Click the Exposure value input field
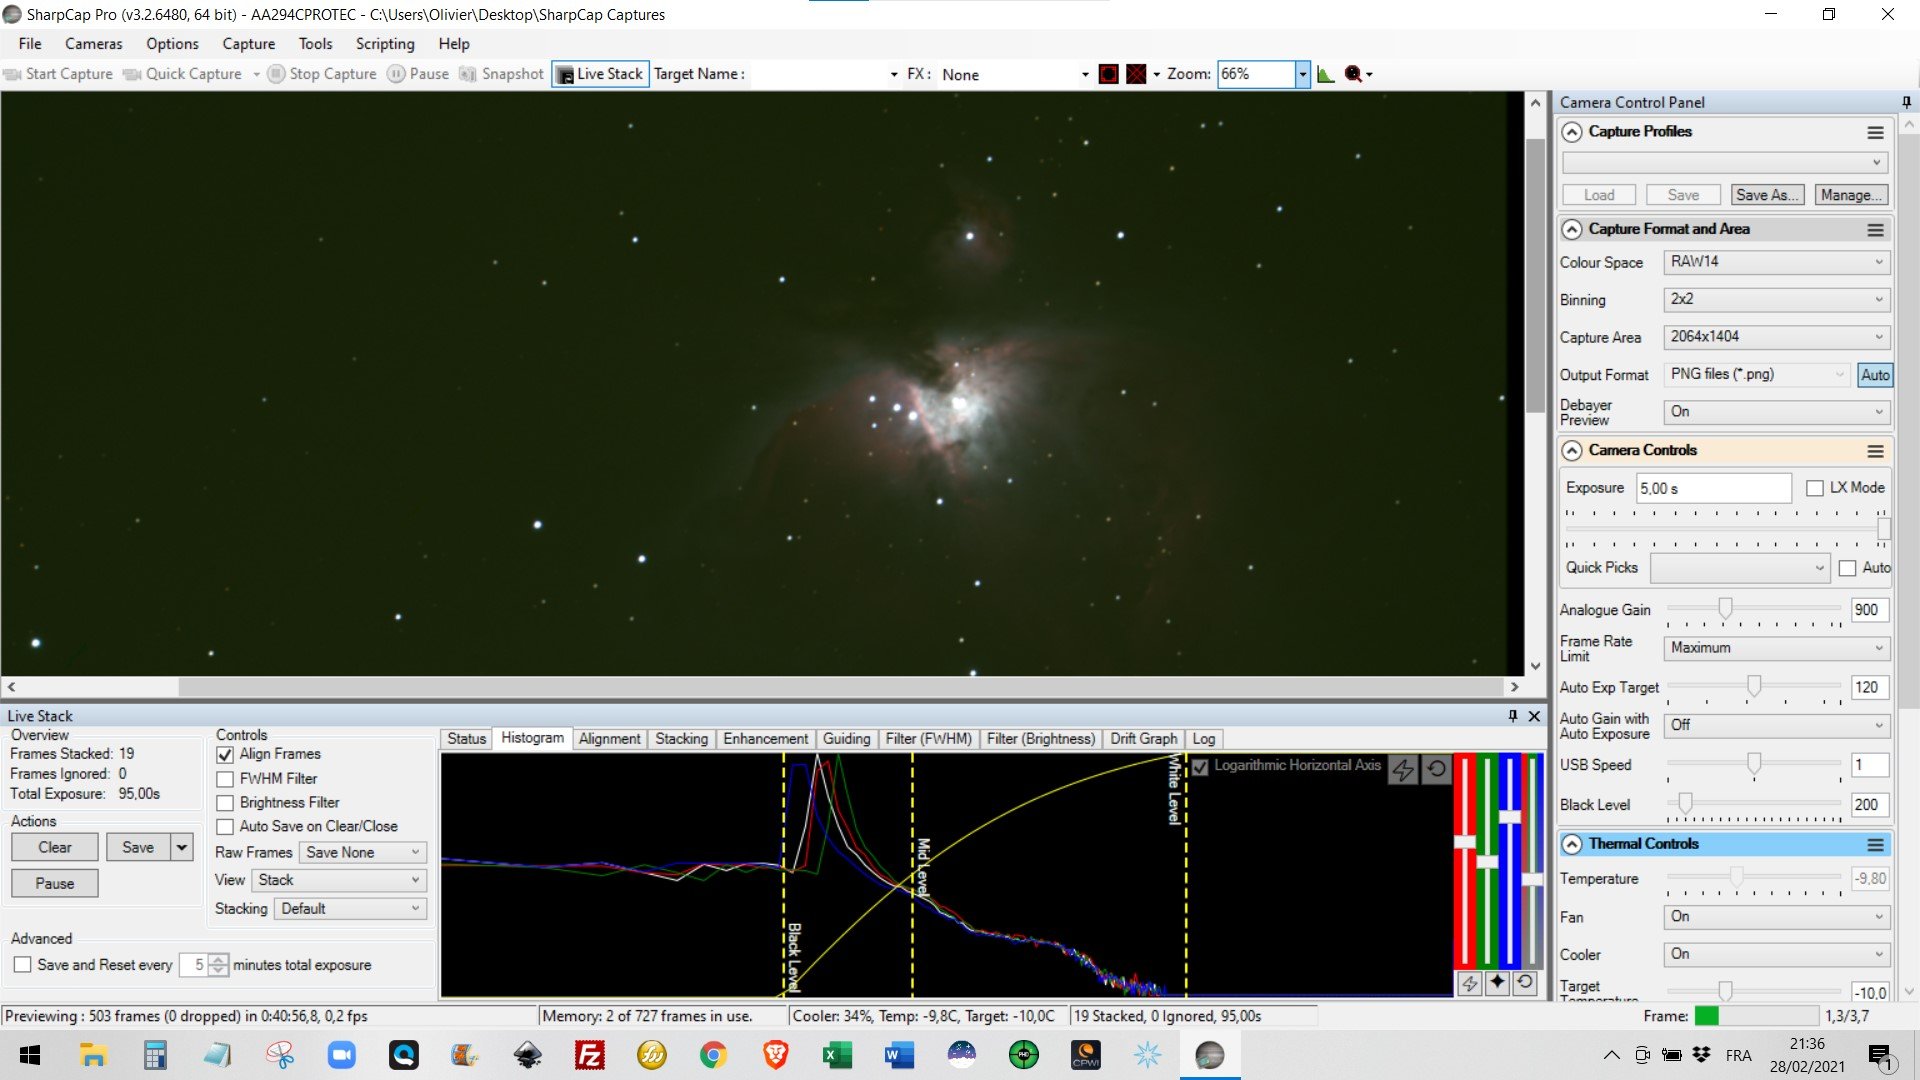 [x=1713, y=489]
